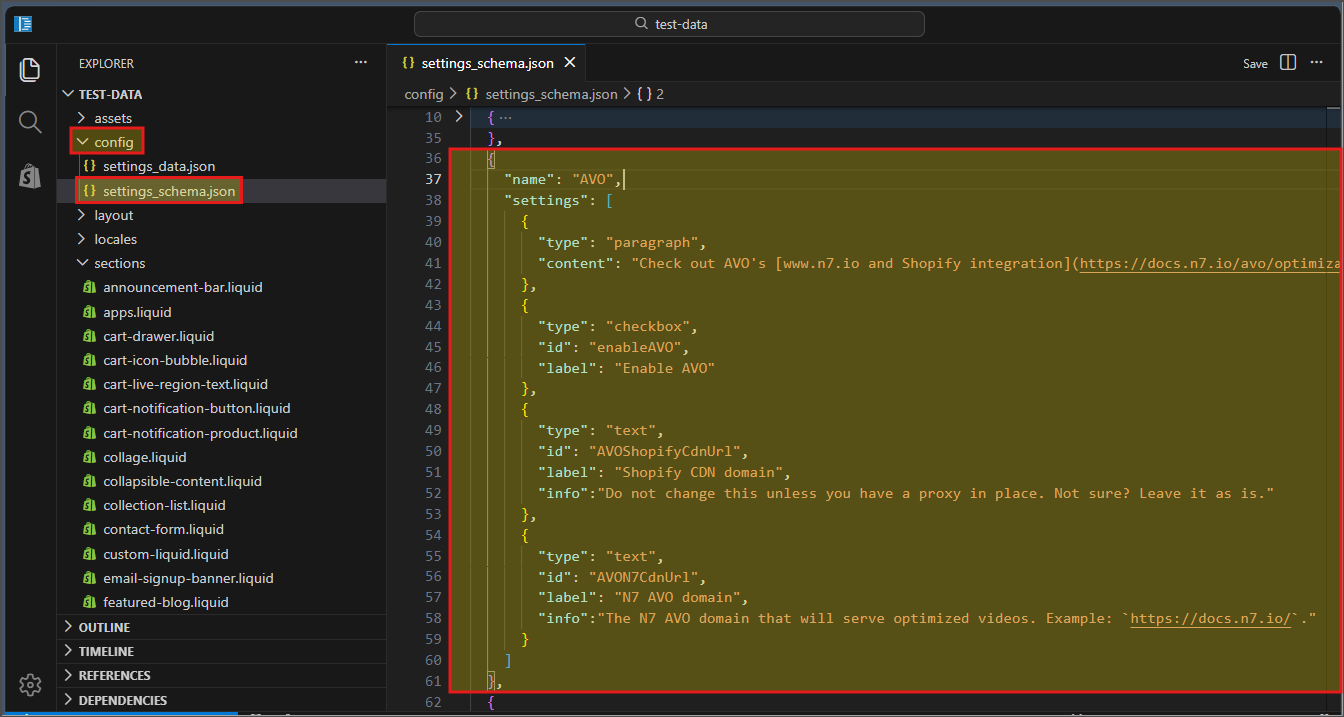
Task: Open email-signup-banner.liquid file
Action: [222, 578]
